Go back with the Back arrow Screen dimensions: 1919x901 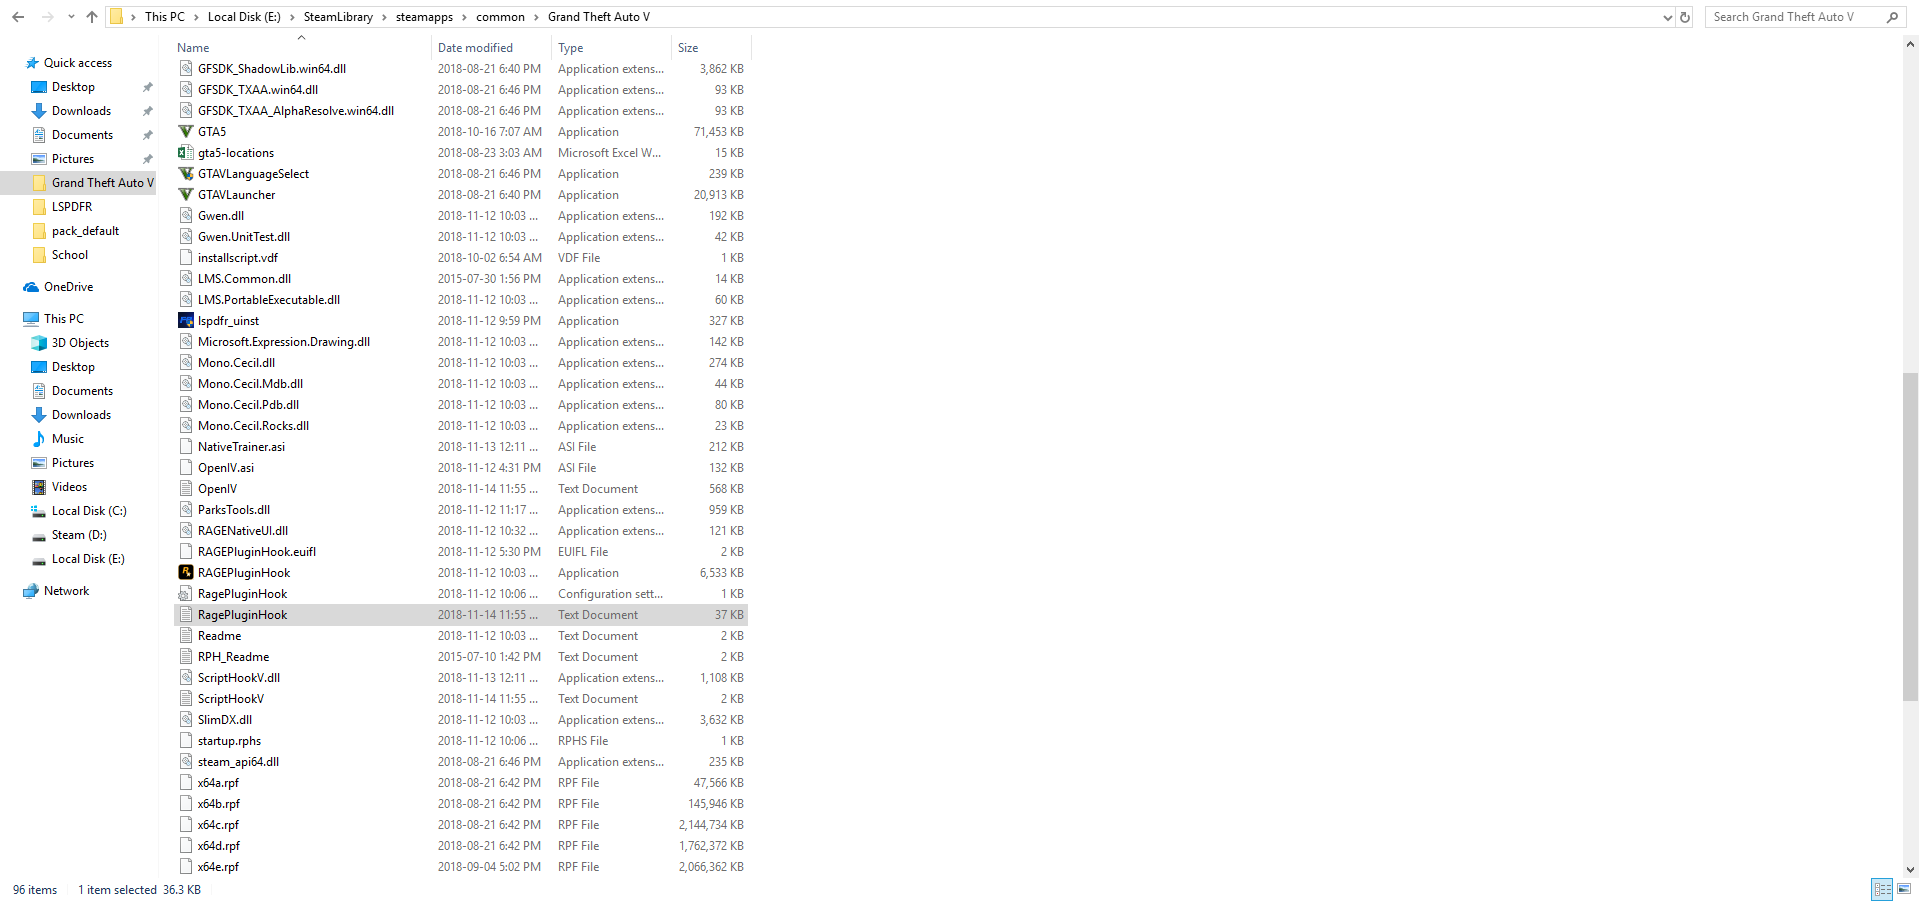[18, 17]
